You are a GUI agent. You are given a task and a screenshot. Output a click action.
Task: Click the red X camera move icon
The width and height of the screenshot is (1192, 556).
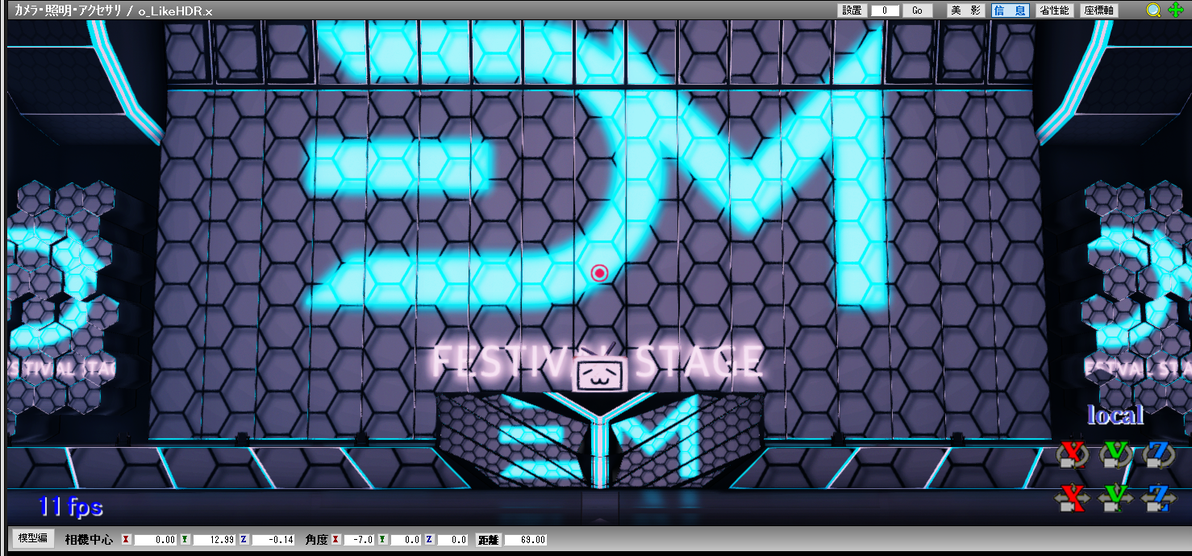[x=1072, y=498]
